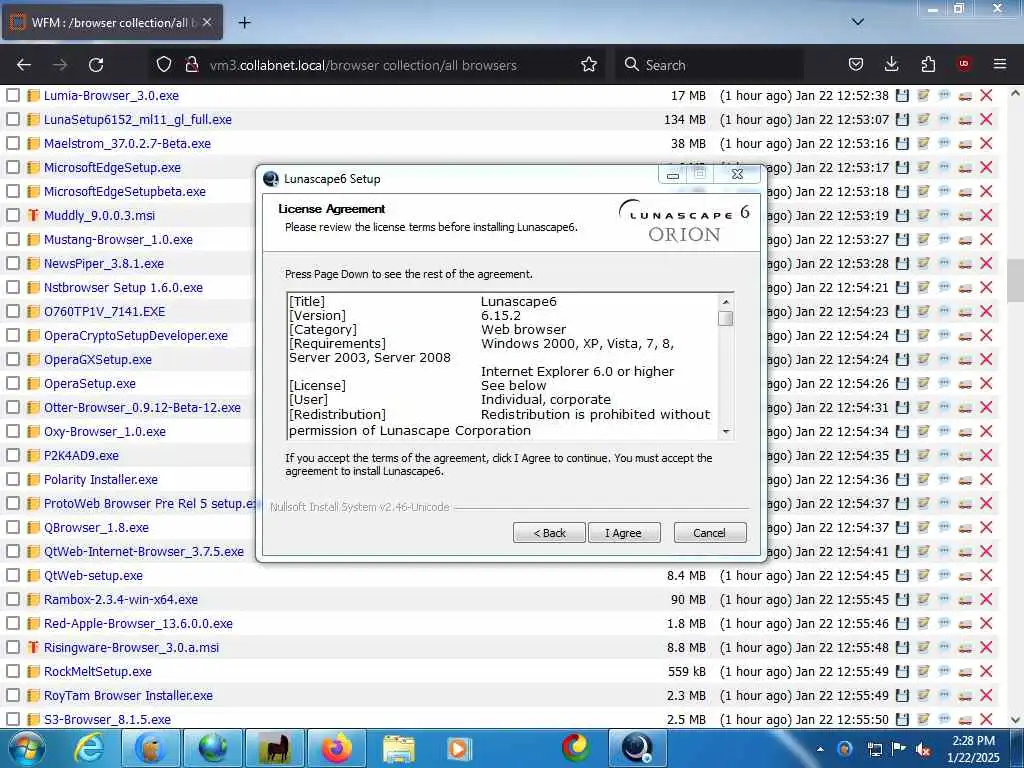The image size is (1024, 768).
Task: Check the box for Muddly_9.0.0.3.msi
Action: point(13,215)
